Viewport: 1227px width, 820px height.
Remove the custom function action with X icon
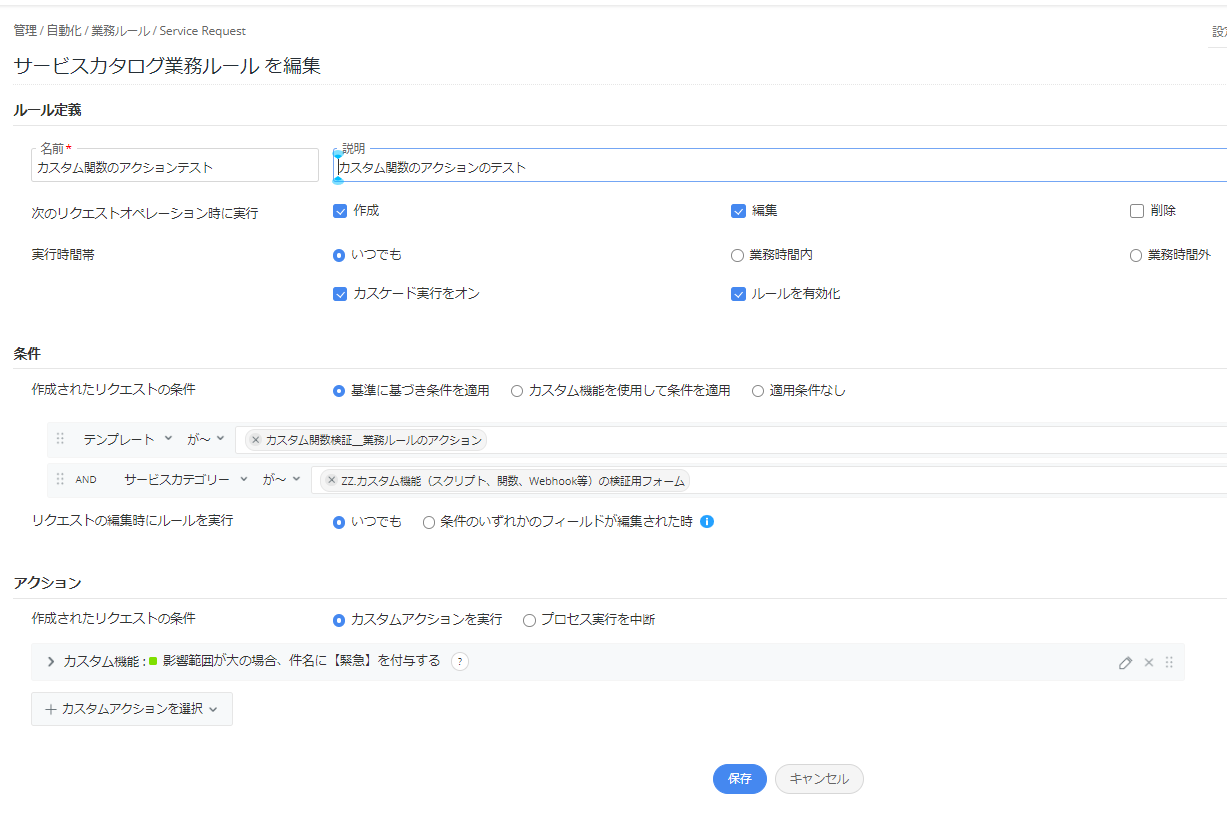(1148, 662)
